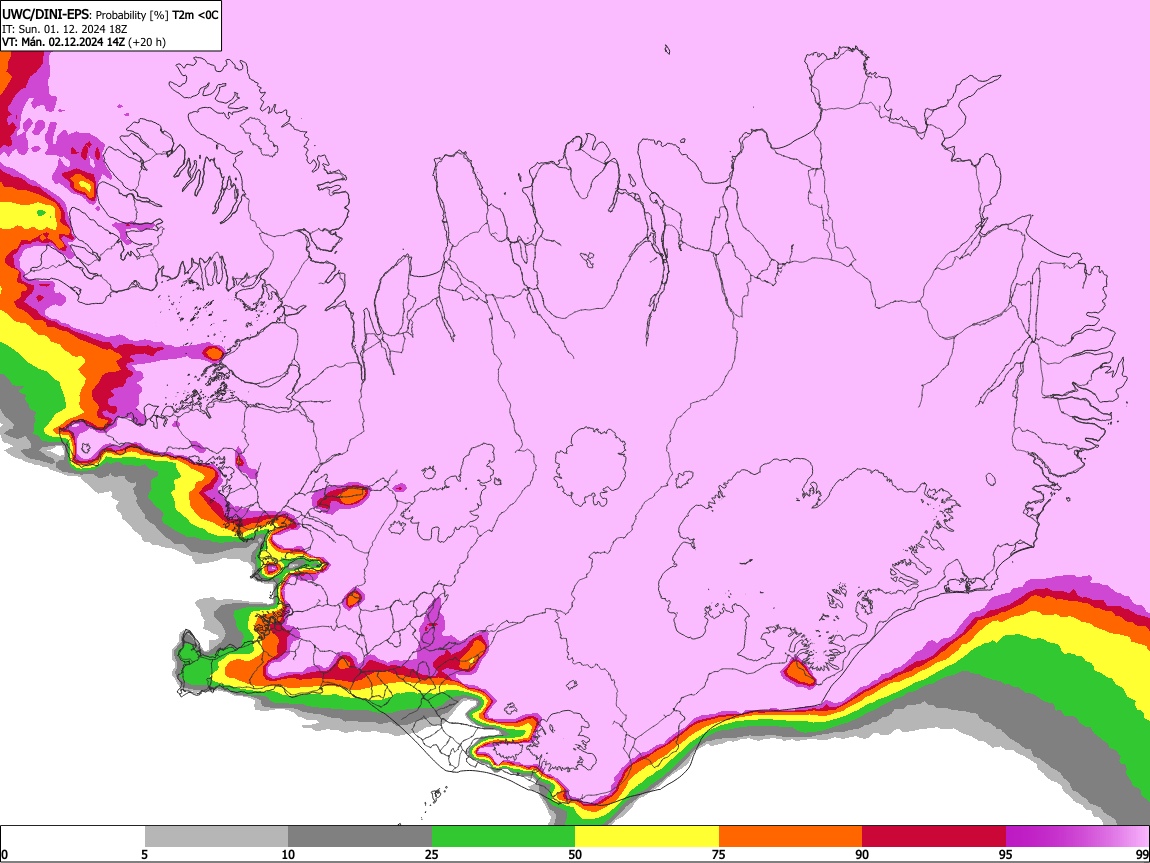Click the legend label 5

tap(144, 855)
